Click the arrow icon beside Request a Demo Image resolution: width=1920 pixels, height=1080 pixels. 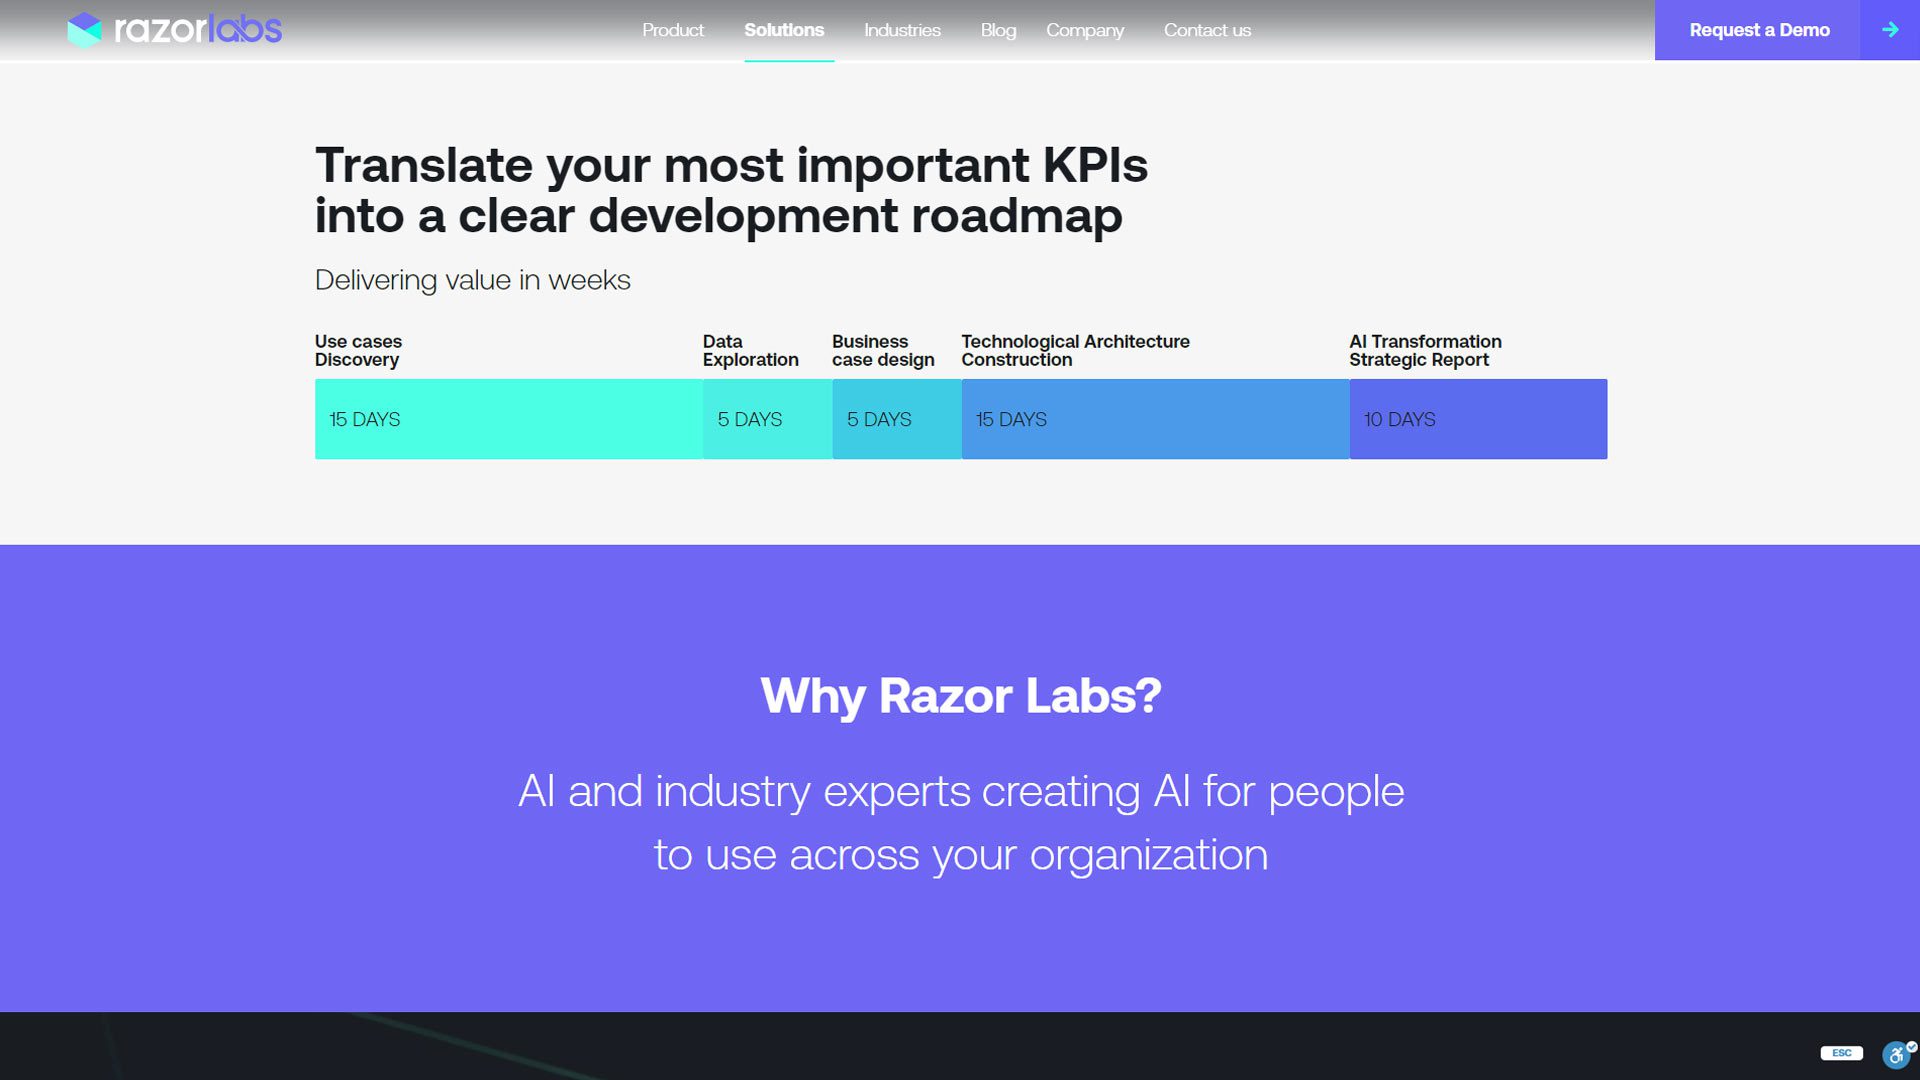1889,30
